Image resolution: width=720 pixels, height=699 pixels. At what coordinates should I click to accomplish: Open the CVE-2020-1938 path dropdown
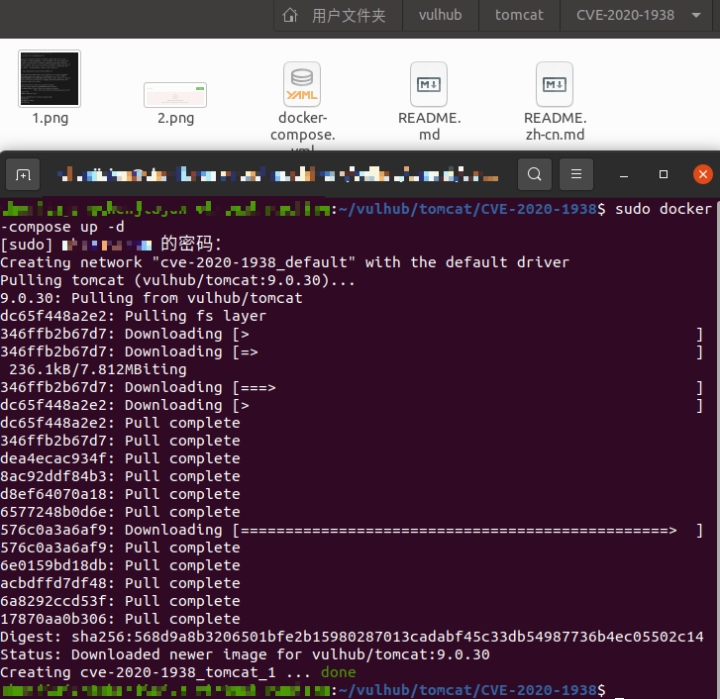point(696,15)
